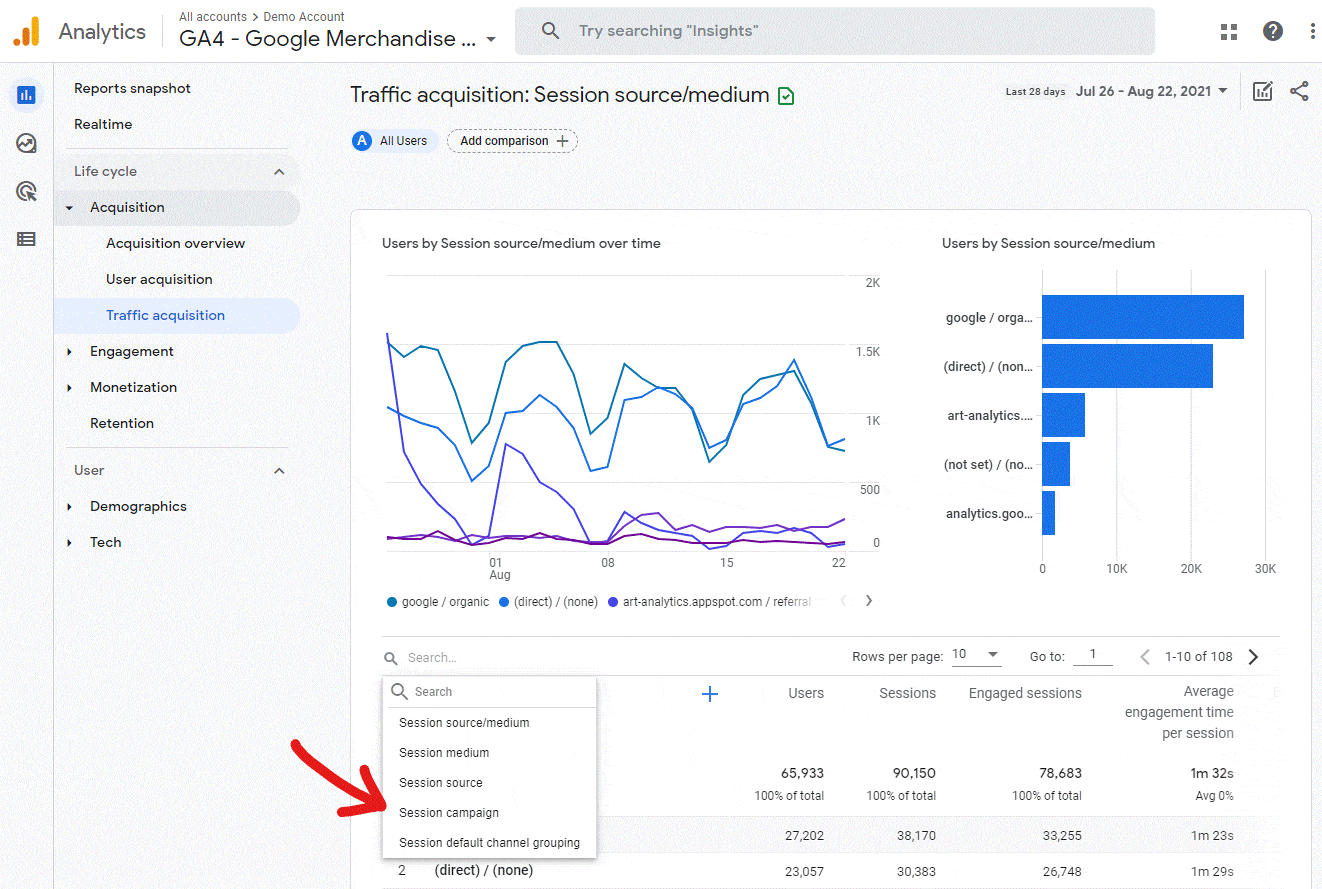
Task: Open the Rows per page dropdown
Action: (976, 655)
